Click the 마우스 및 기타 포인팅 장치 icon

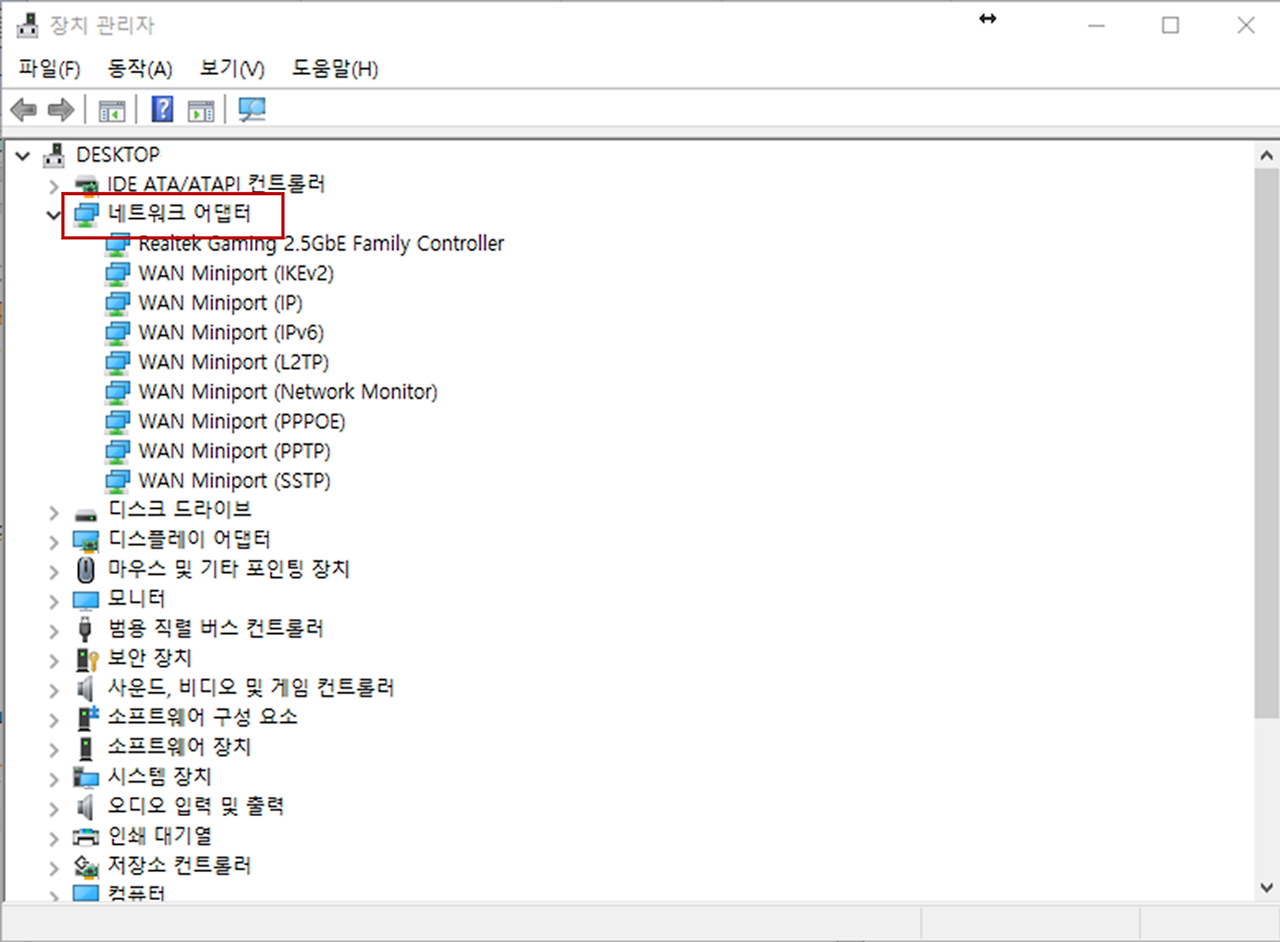[x=87, y=570]
